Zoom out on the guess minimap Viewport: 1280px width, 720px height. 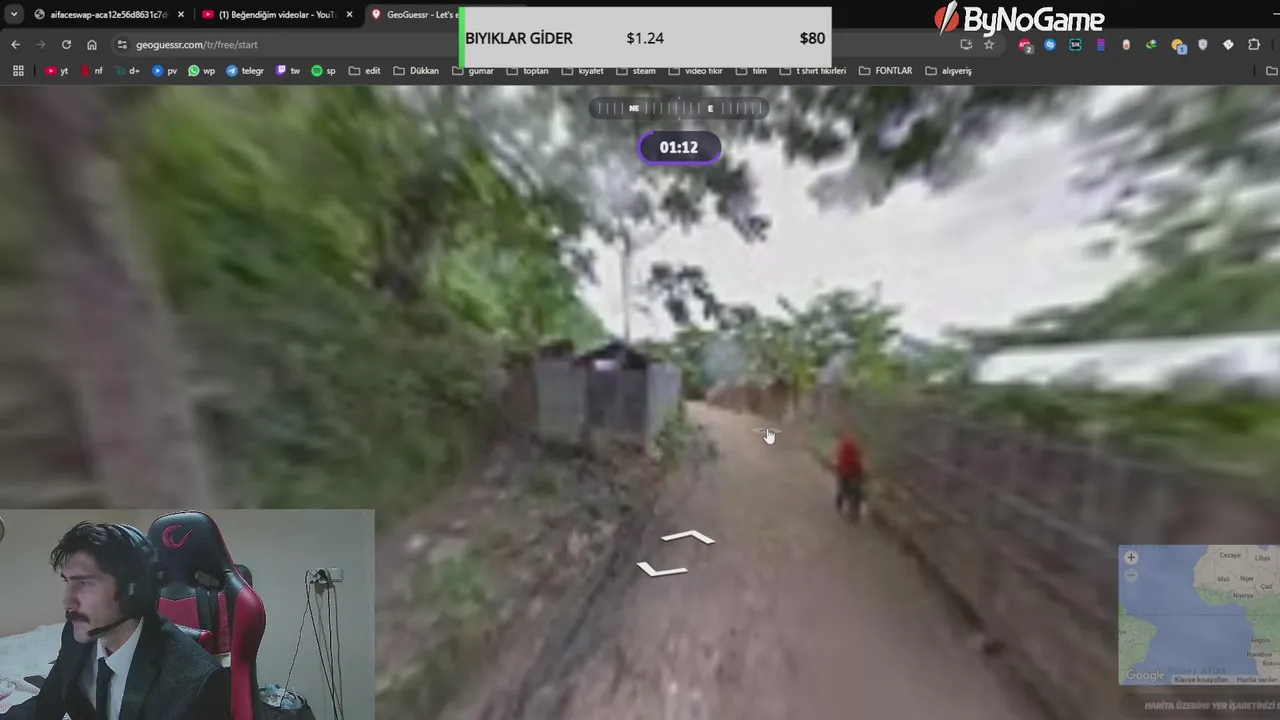(1131, 575)
